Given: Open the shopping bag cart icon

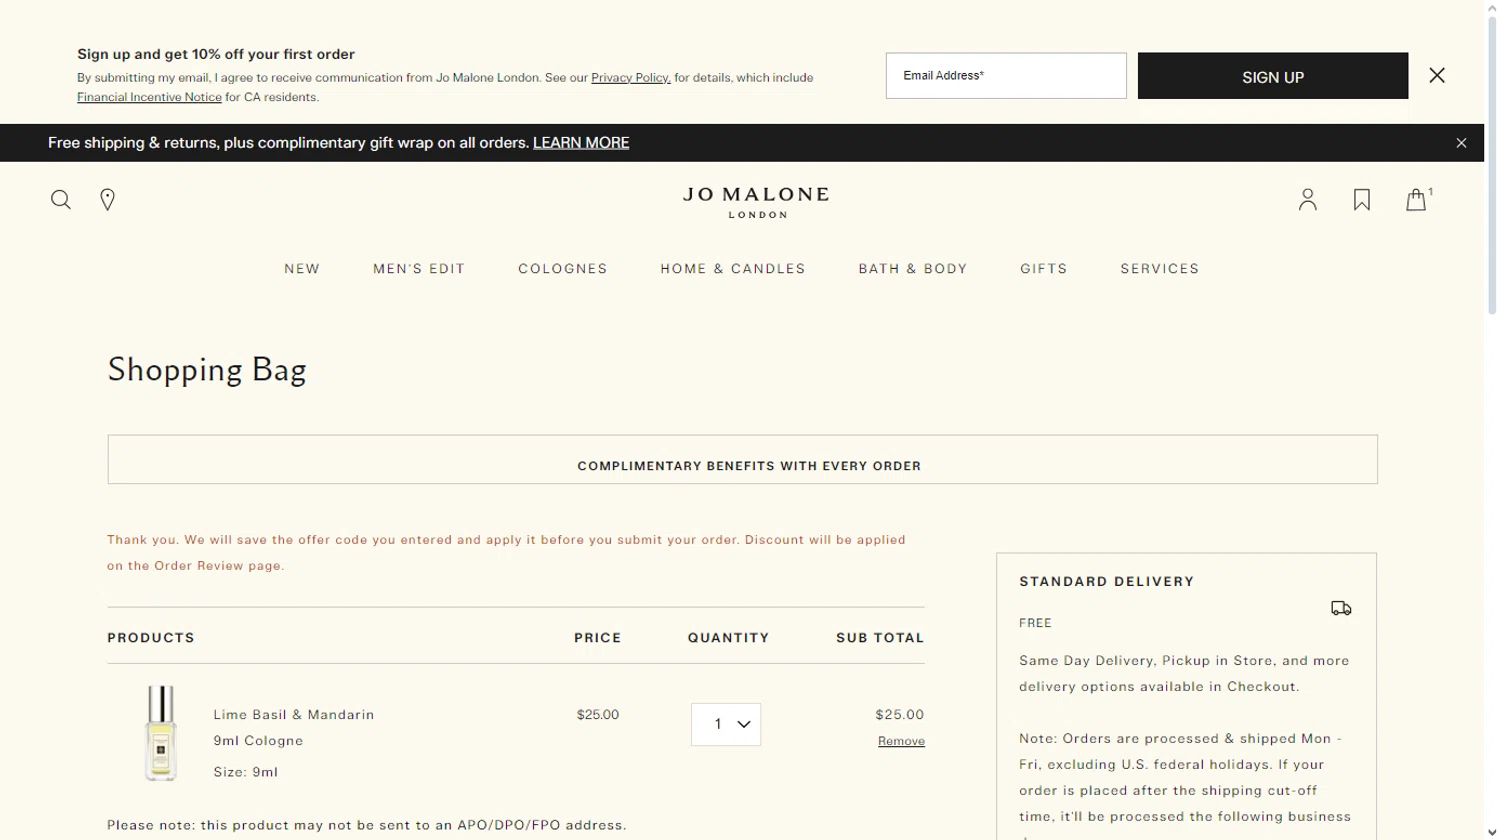Looking at the screenshot, I should click(x=1418, y=199).
